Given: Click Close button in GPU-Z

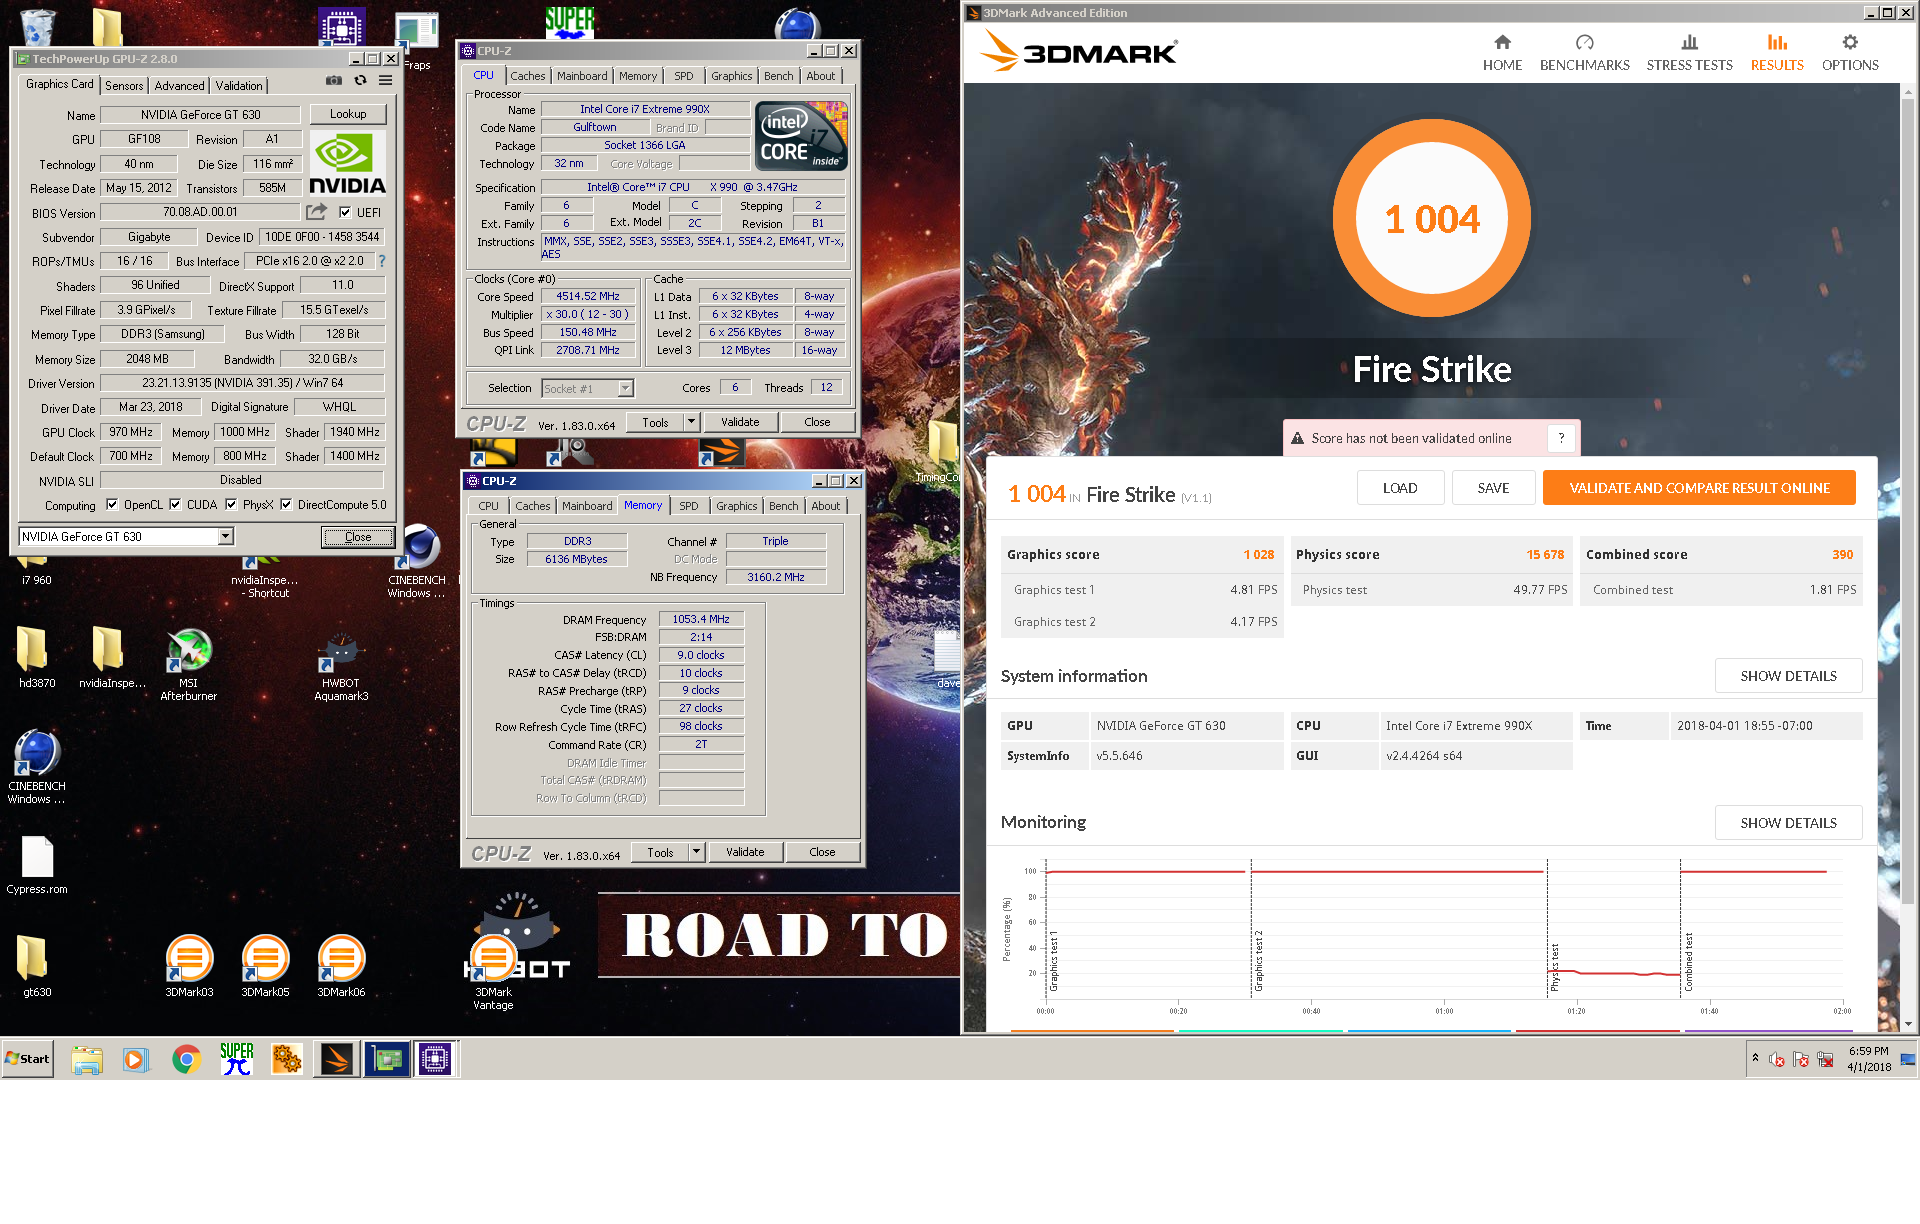Looking at the screenshot, I should [358, 537].
